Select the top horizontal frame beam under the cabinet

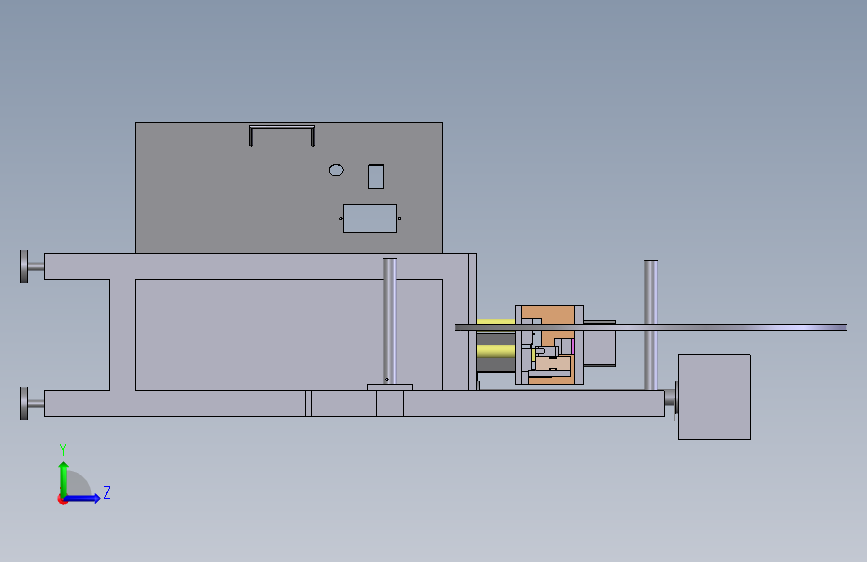pyautogui.click(x=260, y=266)
